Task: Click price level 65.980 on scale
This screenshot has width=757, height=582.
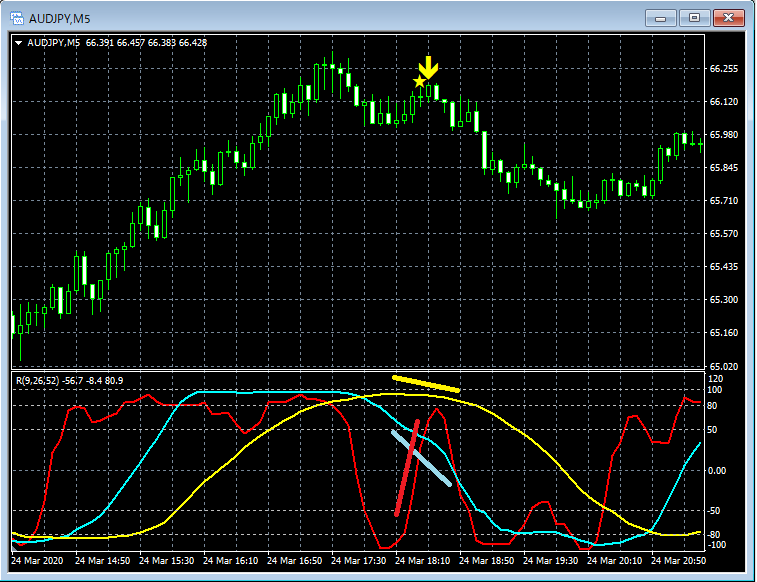Action: 724,135
